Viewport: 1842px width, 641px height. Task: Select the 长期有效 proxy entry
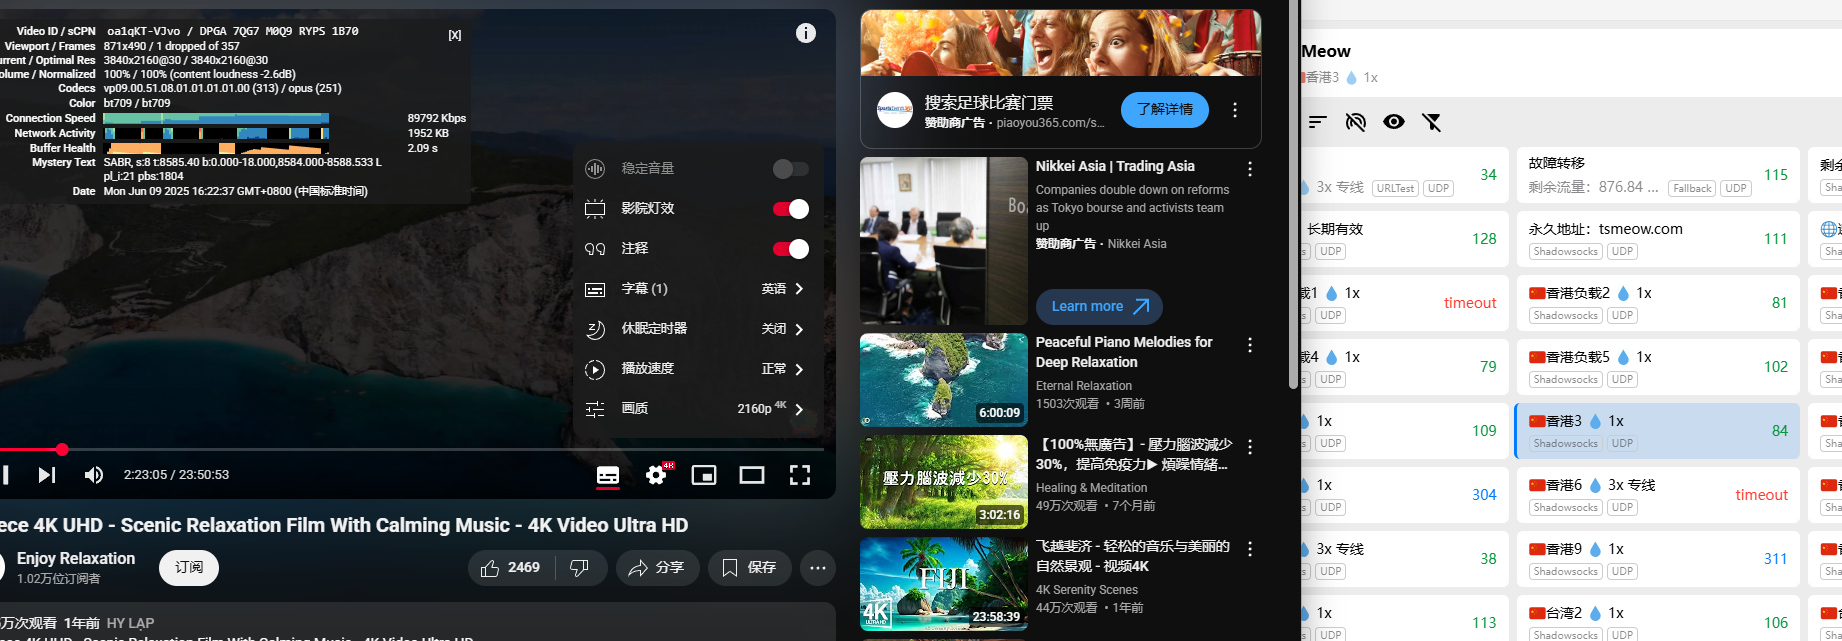(1404, 239)
